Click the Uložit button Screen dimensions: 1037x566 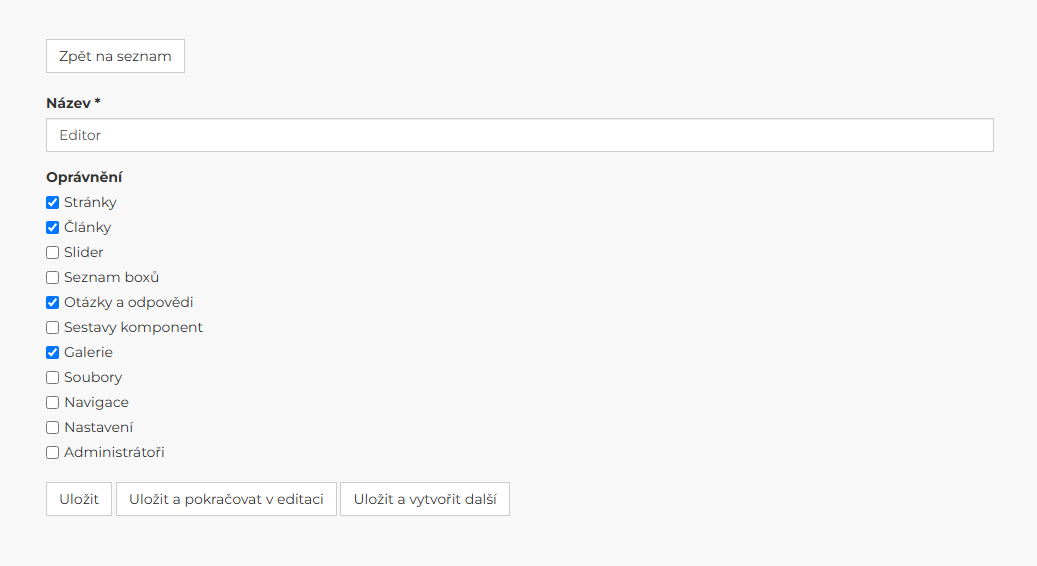tap(79, 499)
